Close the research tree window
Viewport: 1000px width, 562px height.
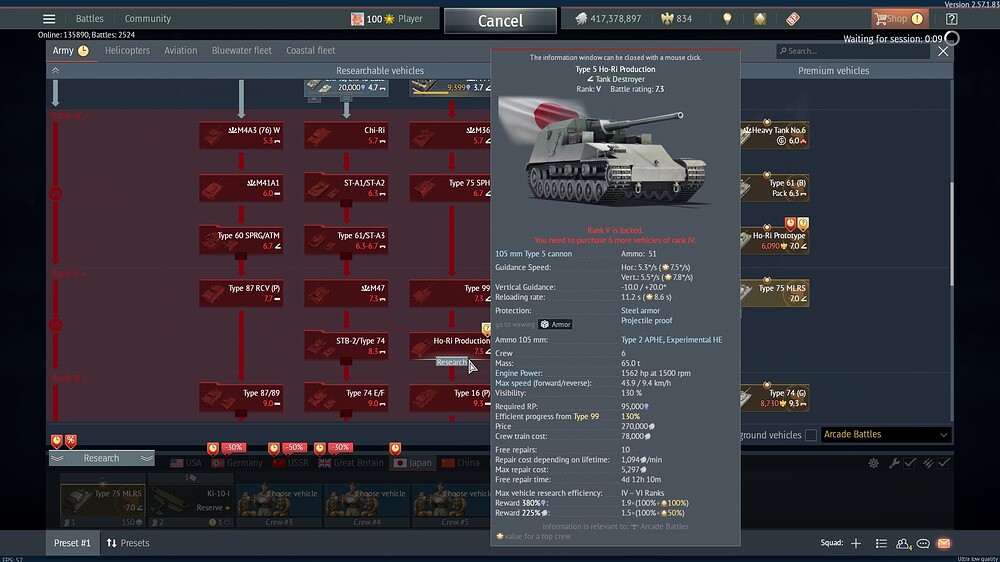click(943, 51)
